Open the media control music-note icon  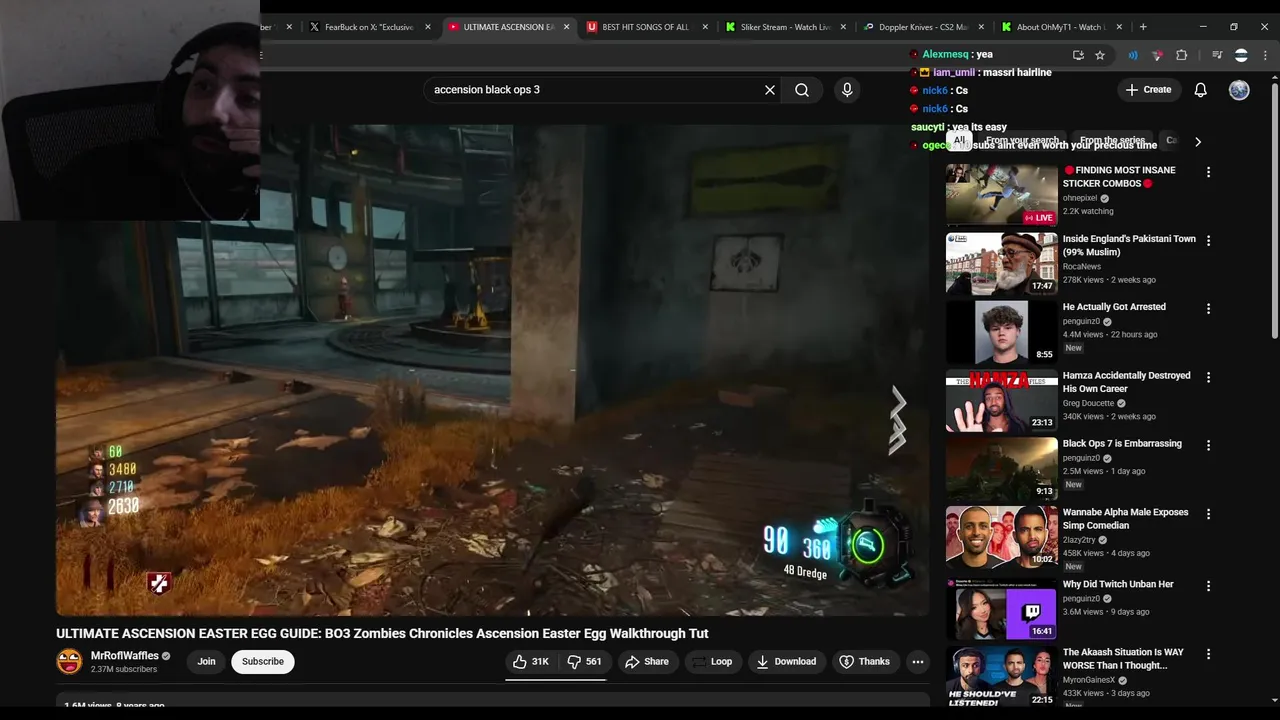[x=1217, y=55]
